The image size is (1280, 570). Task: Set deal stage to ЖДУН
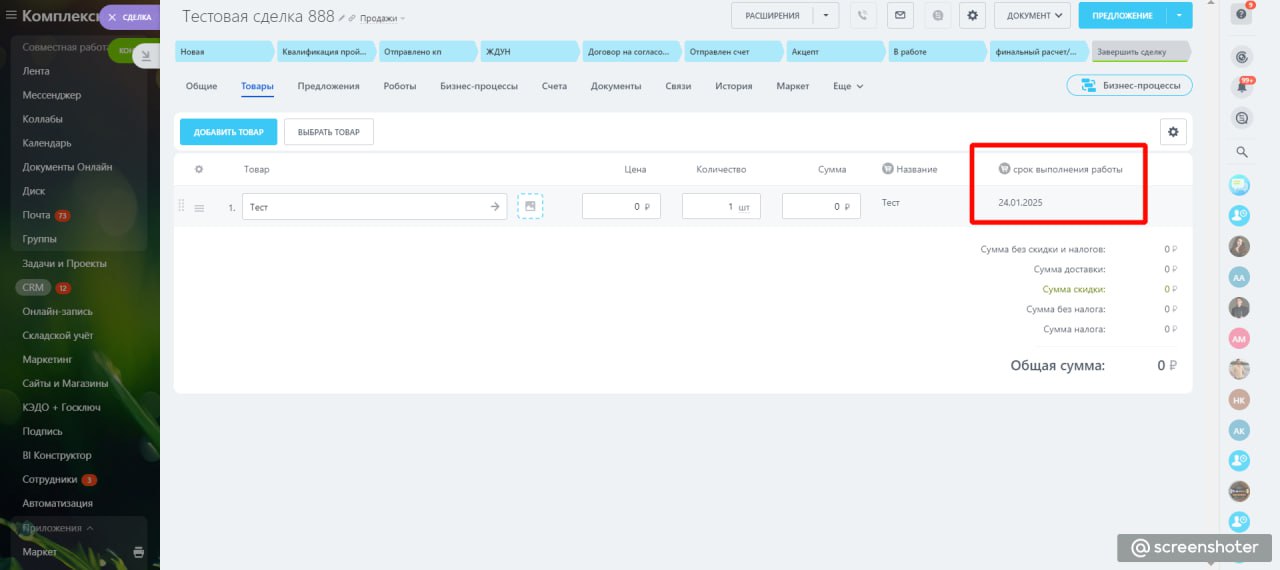[x=528, y=51]
